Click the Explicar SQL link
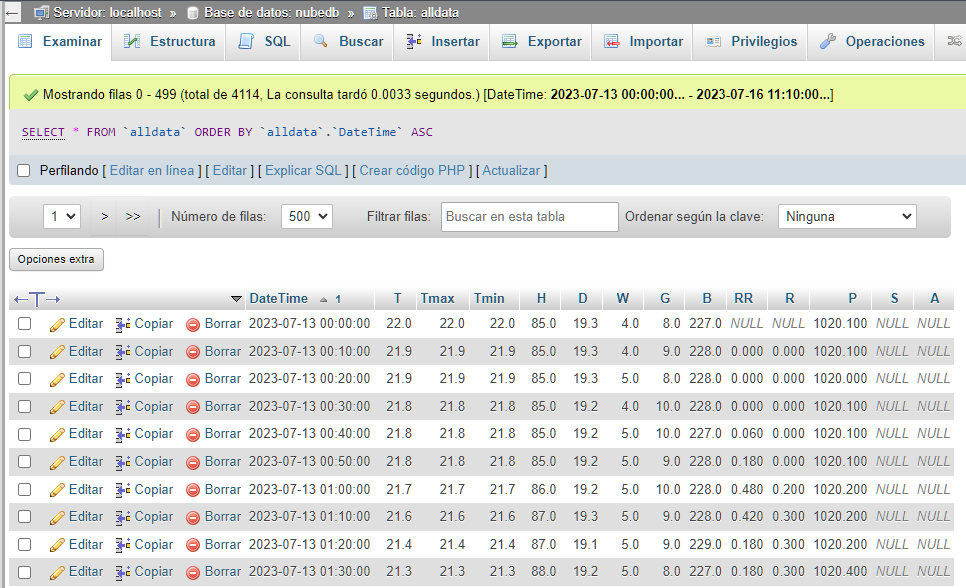 click(x=303, y=171)
